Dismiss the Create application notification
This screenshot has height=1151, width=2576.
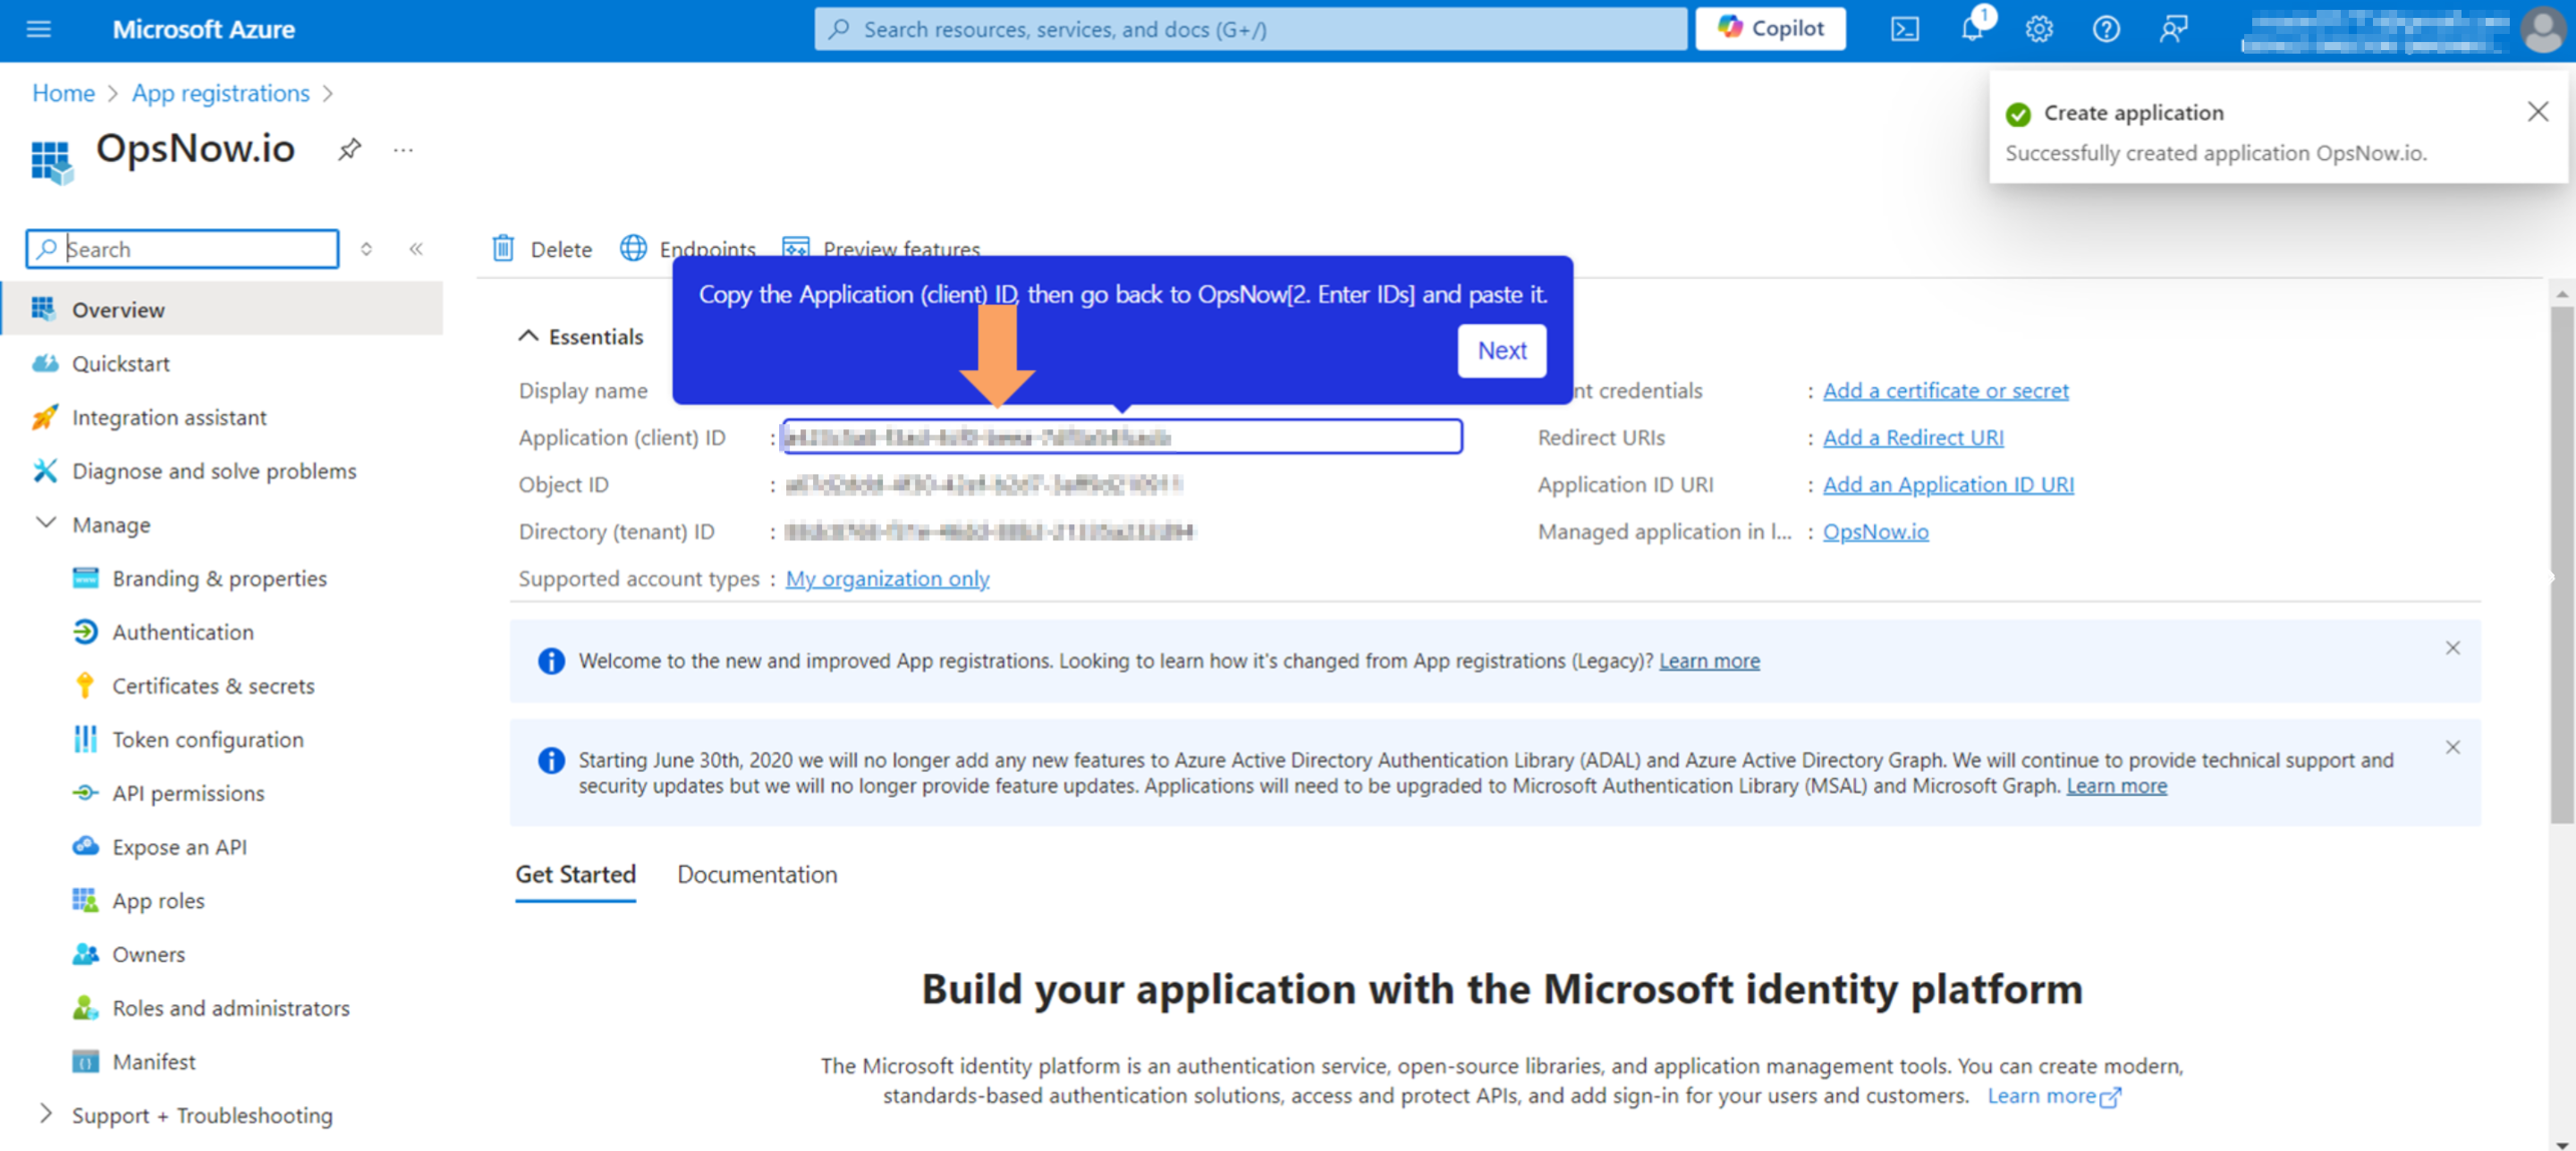click(x=2537, y=111)
